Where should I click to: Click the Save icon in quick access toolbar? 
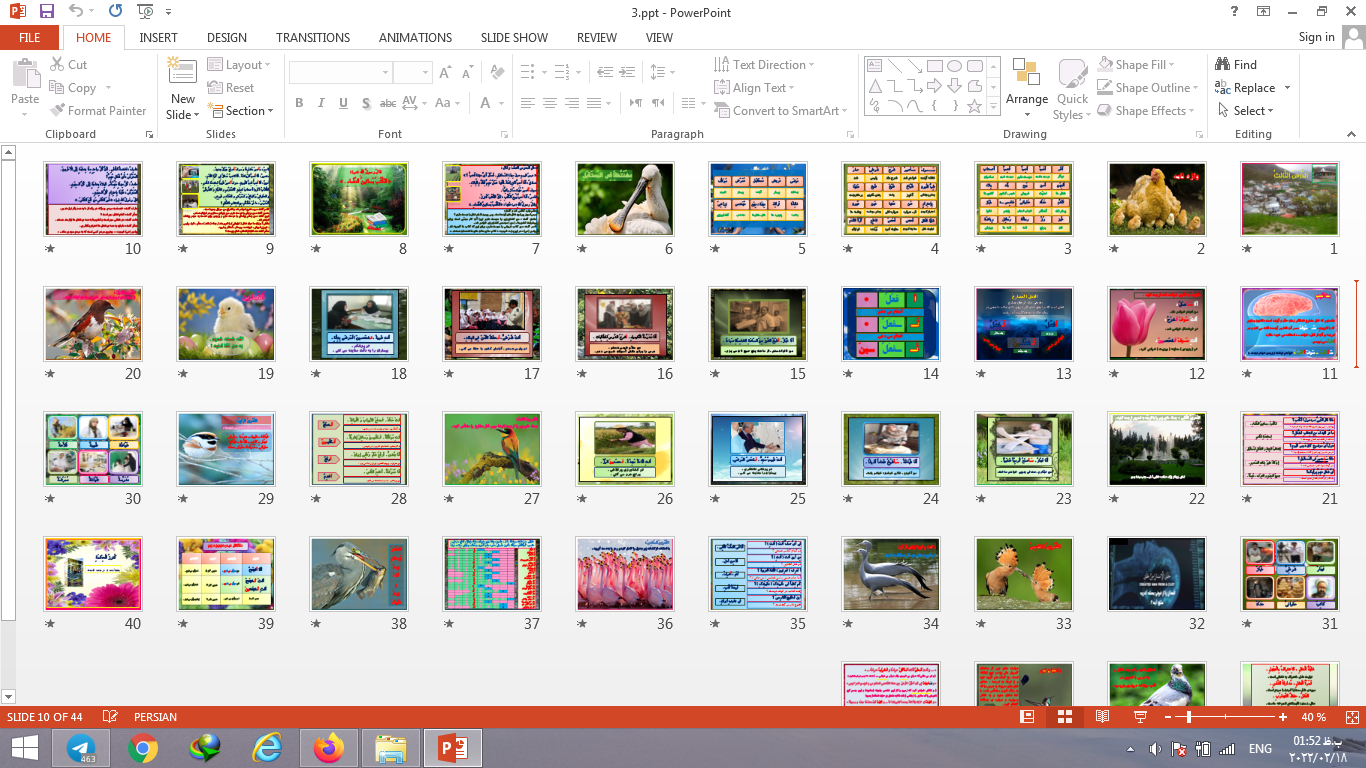(46, 12)
